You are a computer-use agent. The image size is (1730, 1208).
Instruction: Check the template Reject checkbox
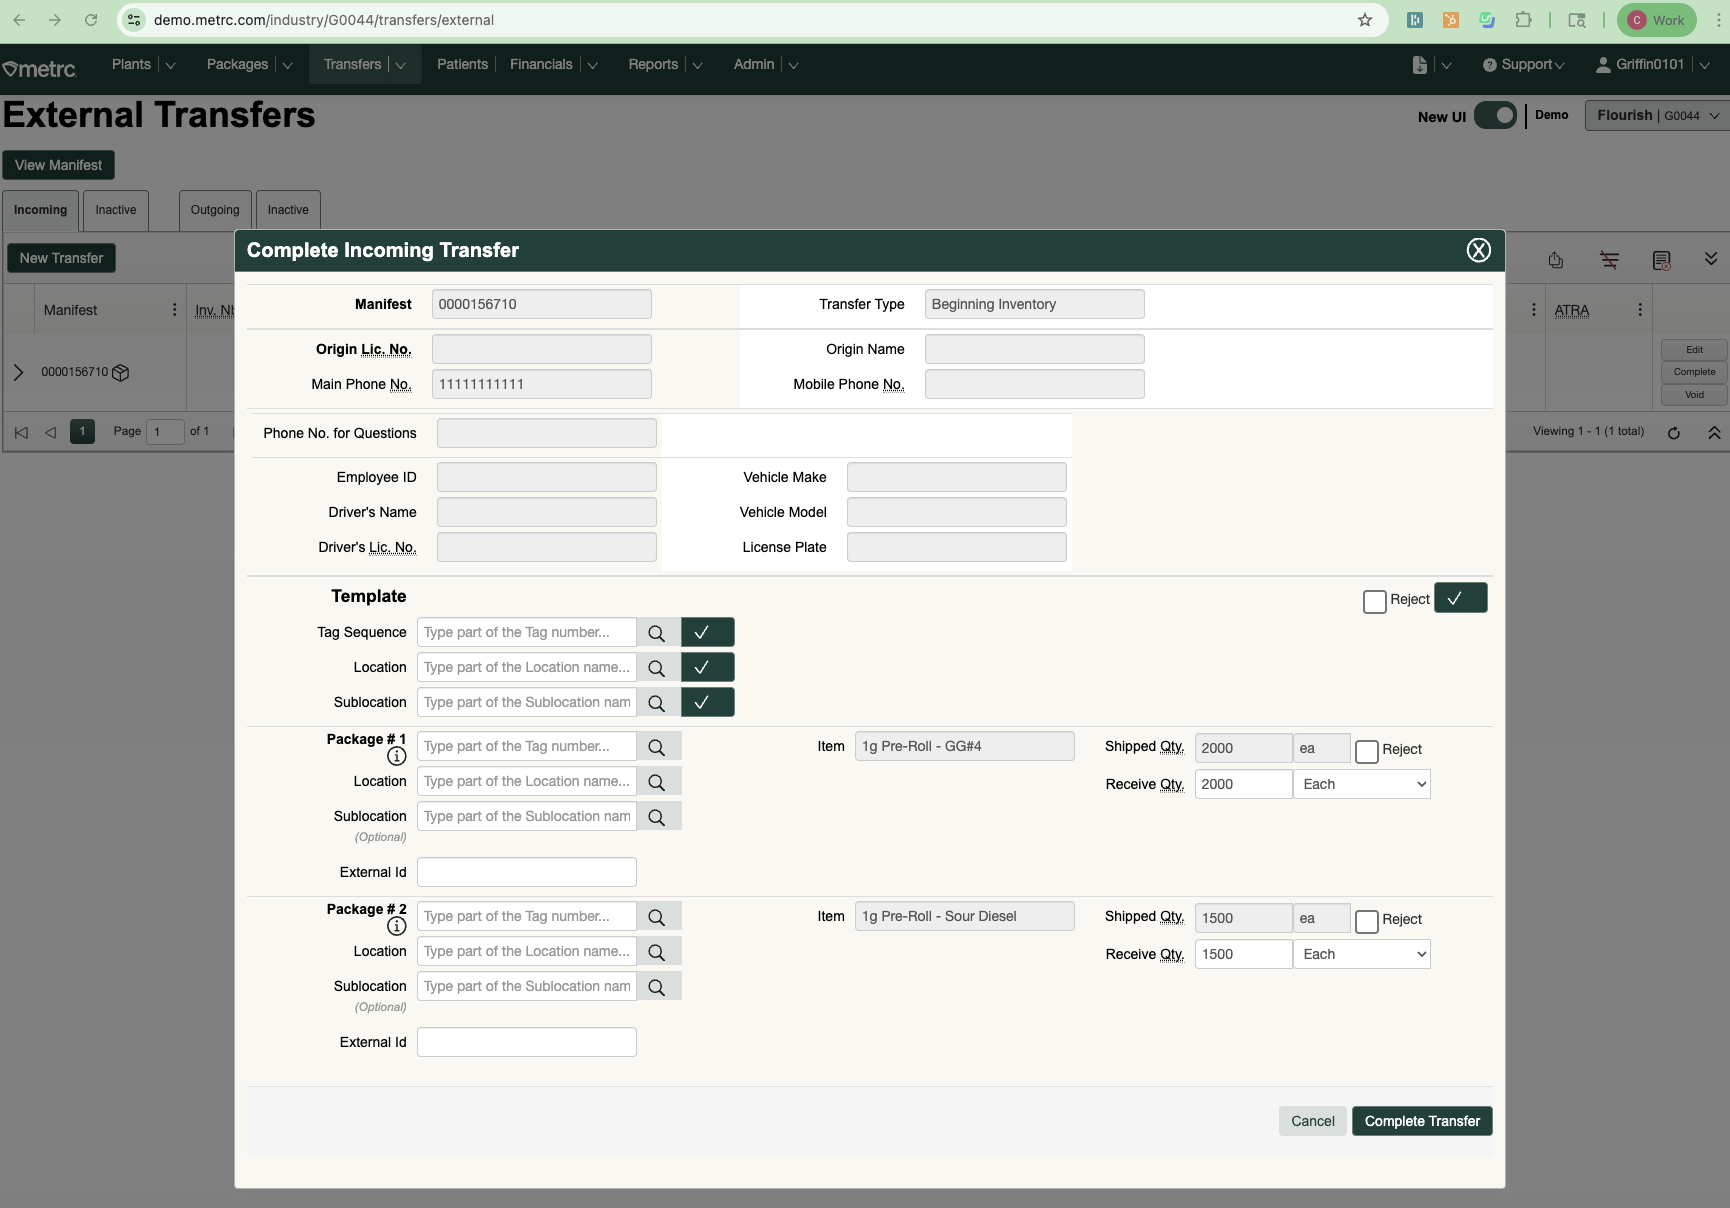point(1374,601)
